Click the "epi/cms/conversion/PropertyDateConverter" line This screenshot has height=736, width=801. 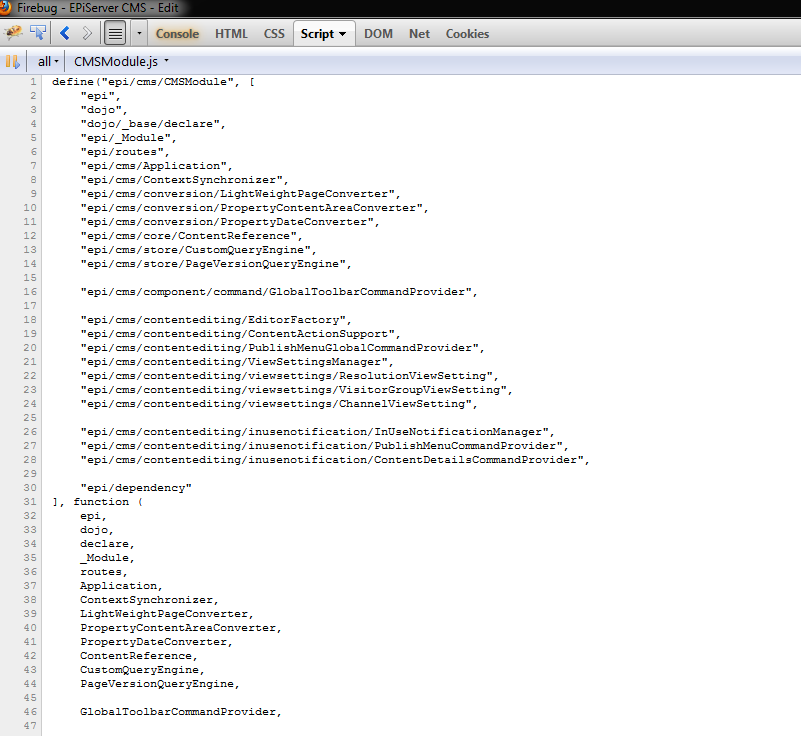pyautogui.click(x=230, y=222)
